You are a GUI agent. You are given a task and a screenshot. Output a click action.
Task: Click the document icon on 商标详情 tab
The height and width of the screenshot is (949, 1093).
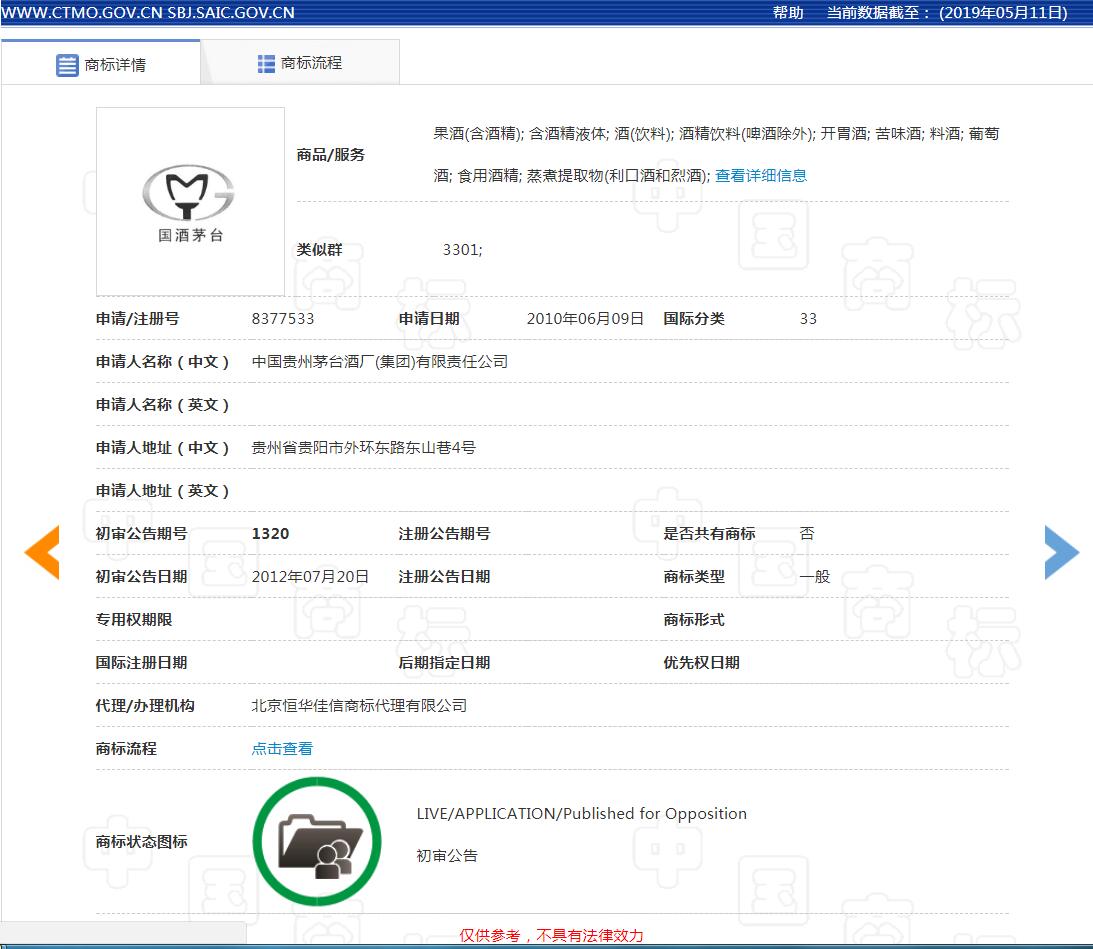click(x=67, y=63)
